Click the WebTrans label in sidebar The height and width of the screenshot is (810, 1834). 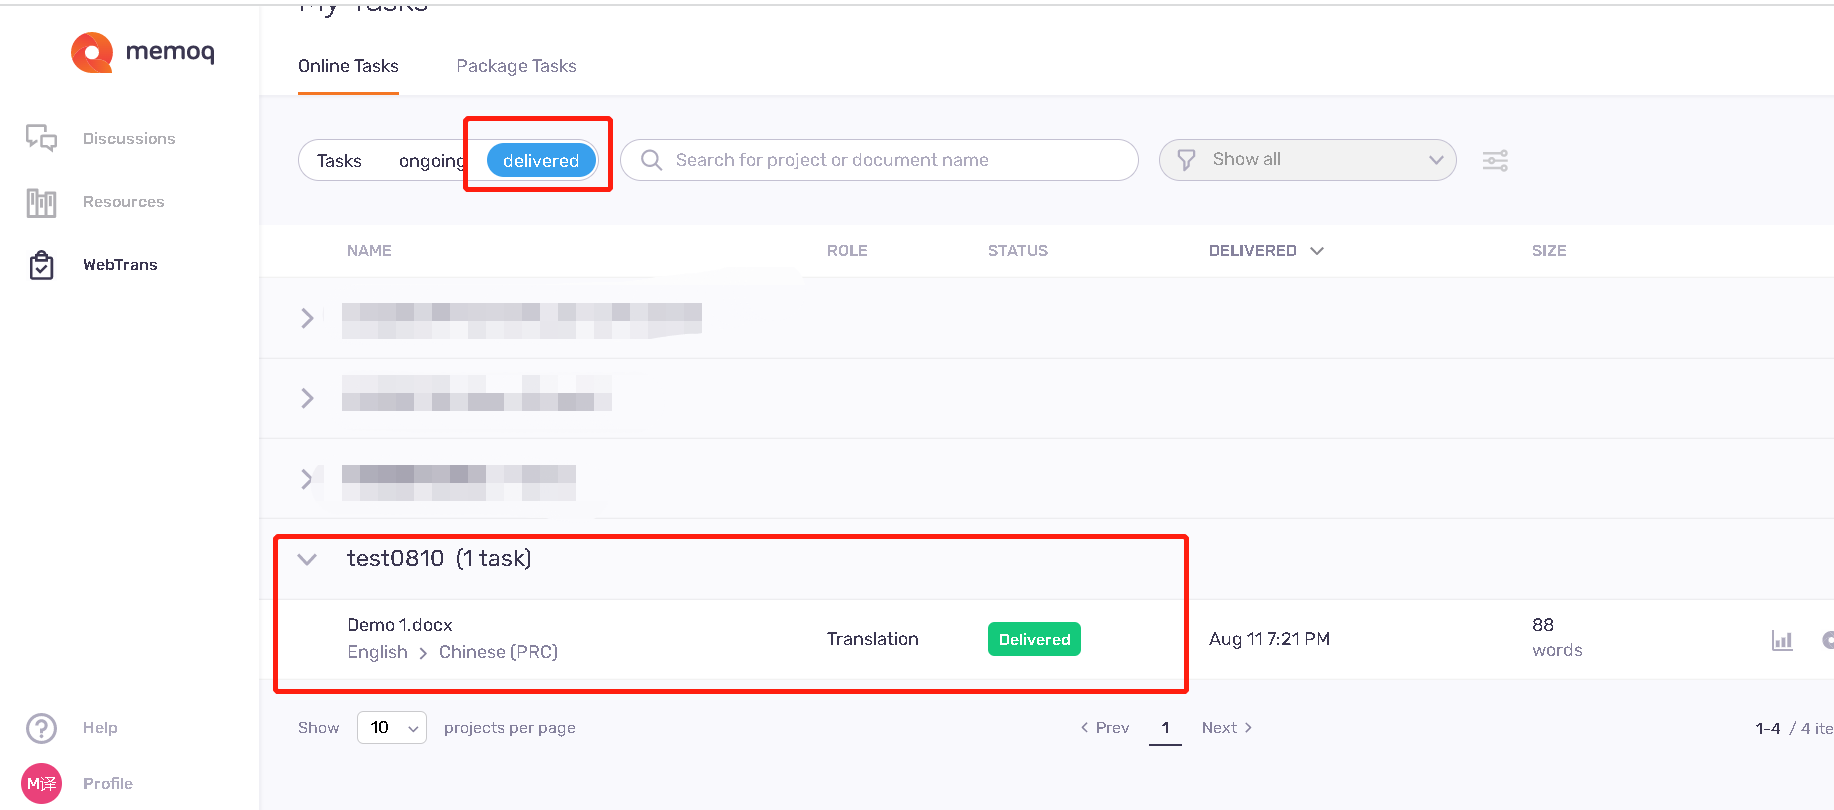120,265
